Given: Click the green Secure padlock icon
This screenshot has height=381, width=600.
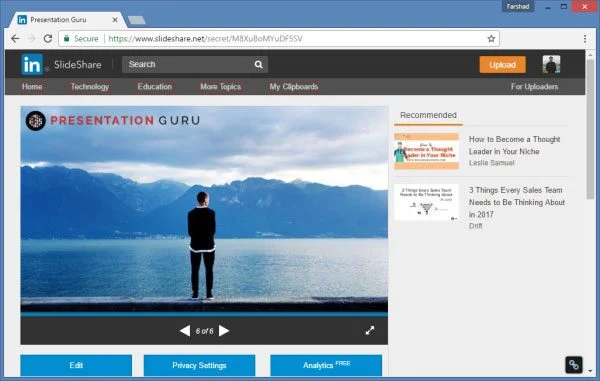Looking at the screenshot, I should [67, 38].
